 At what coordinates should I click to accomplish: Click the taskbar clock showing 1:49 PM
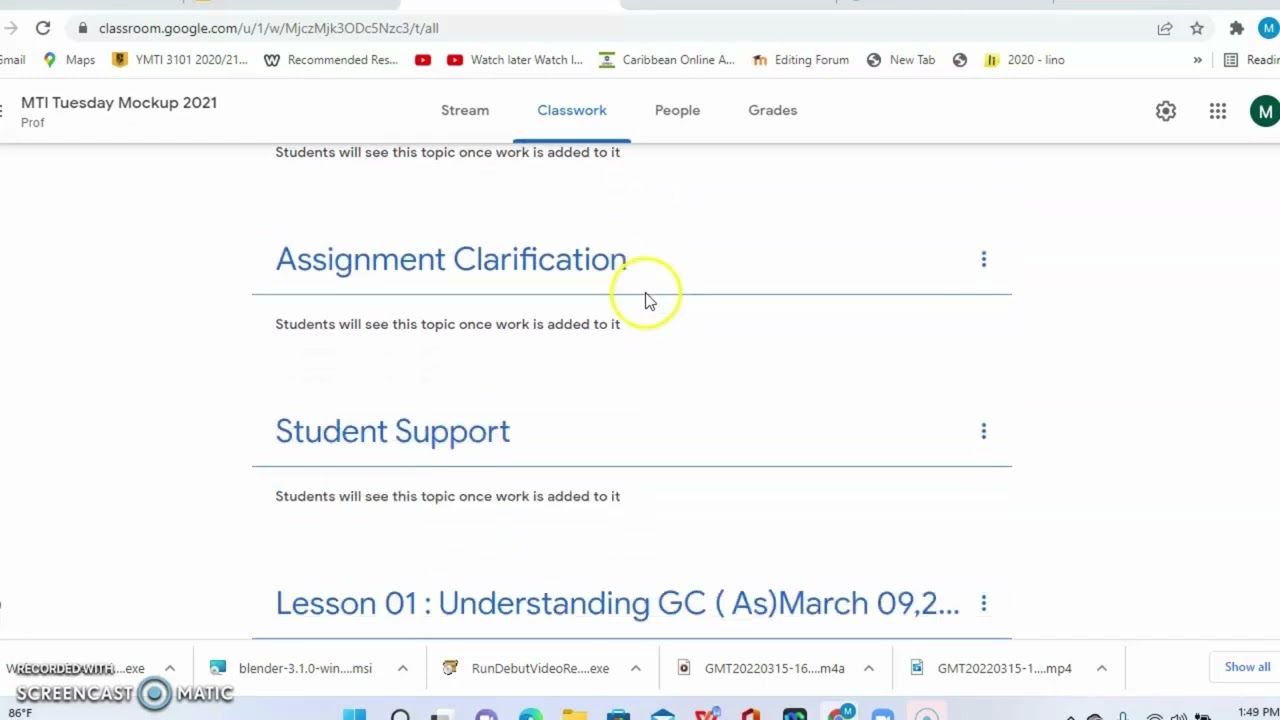[x=1258, y=712]
